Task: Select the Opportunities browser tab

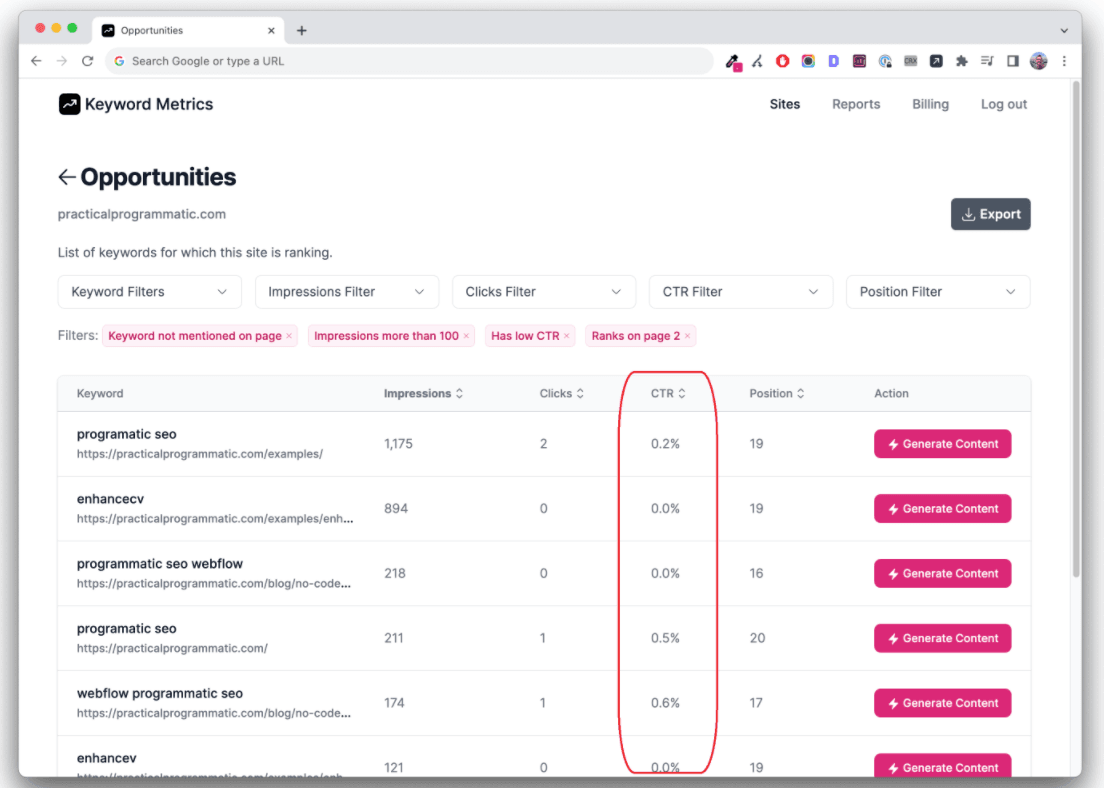Action: tap(189, 30)
